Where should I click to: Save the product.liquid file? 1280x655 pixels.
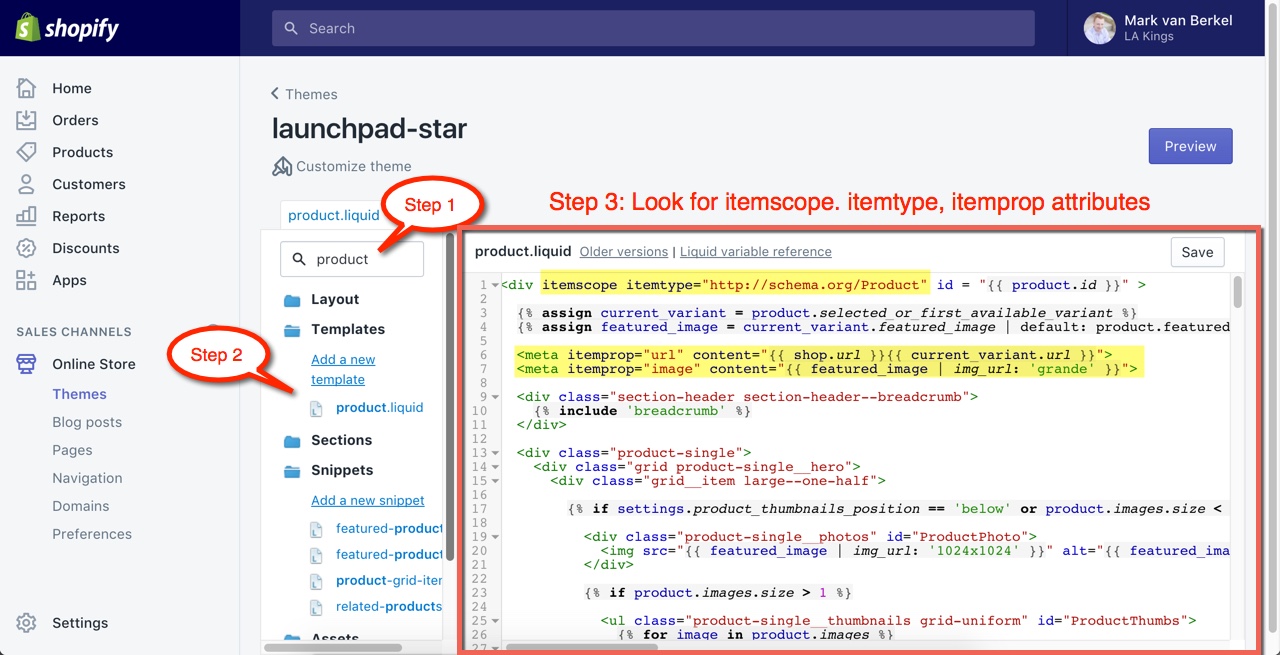pyautogui.click(x=1197, y=252)
